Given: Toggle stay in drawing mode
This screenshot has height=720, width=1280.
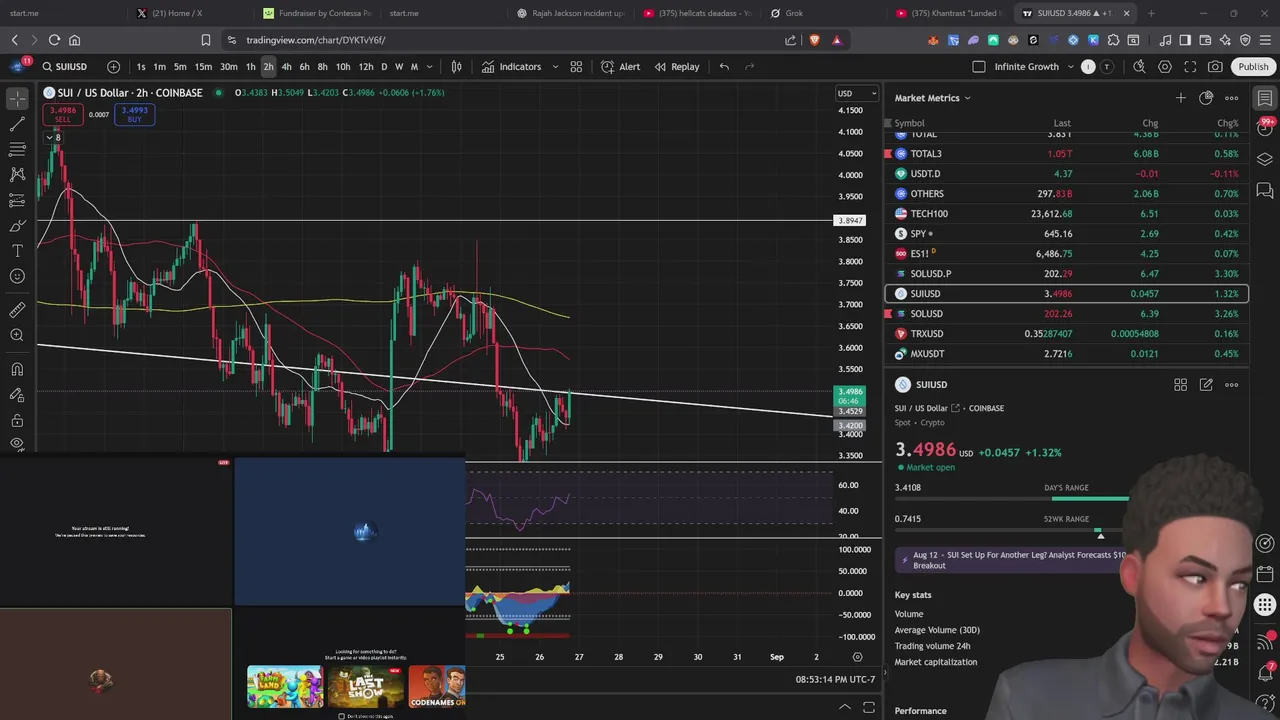Looking at the screenshot, I should point(17,395).
